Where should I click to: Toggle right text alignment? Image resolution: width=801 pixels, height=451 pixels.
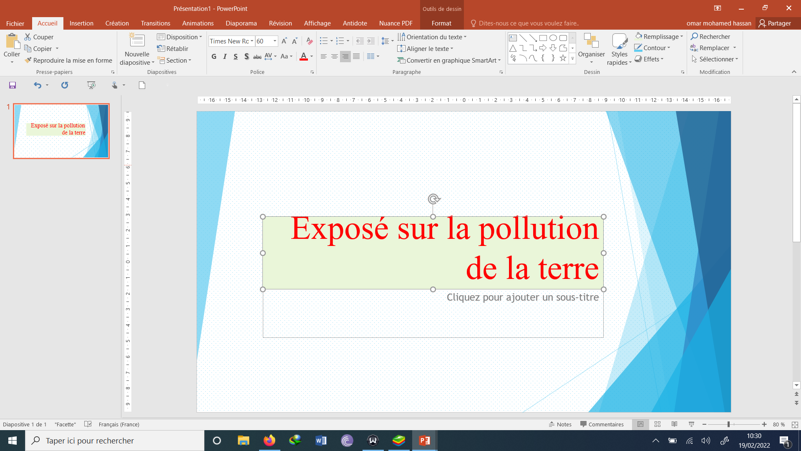coord(345,57)
